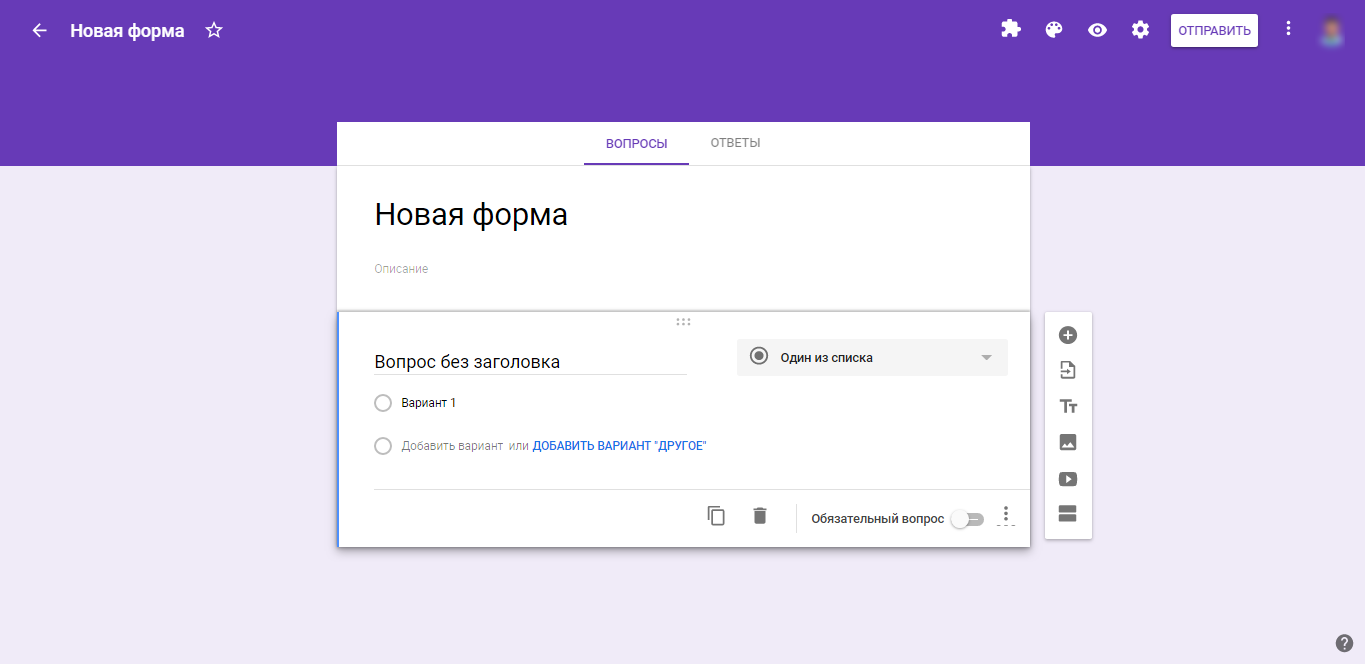Click the add video icon in sidebar
This screenshot has height=664, width=1365.
(x=1068, y=479)
